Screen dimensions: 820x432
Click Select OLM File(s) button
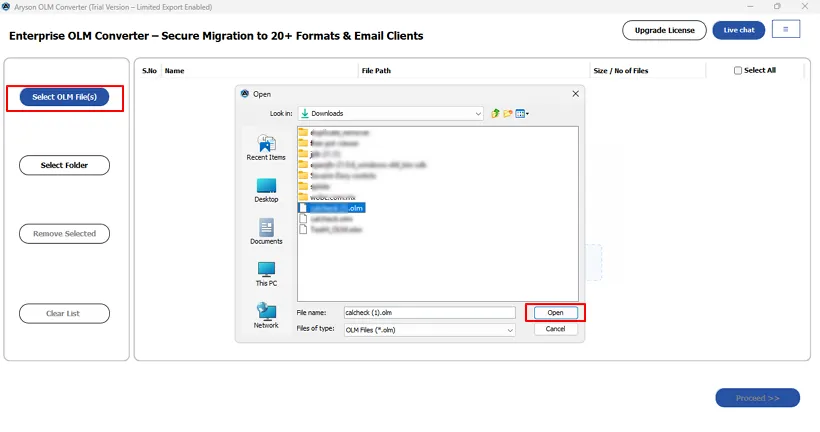click(x=64, y=97)
